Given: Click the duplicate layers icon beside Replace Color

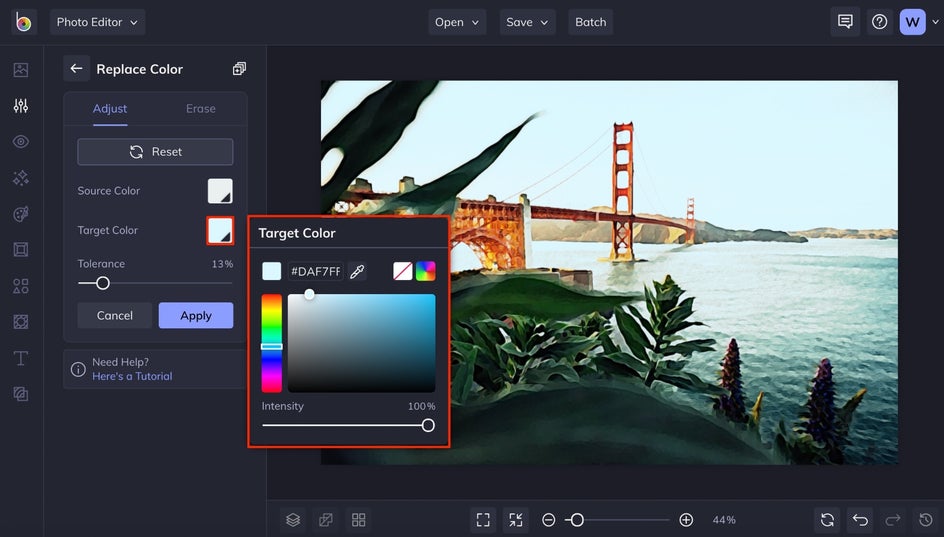Looking at the screenshot, I should (239, 69).
